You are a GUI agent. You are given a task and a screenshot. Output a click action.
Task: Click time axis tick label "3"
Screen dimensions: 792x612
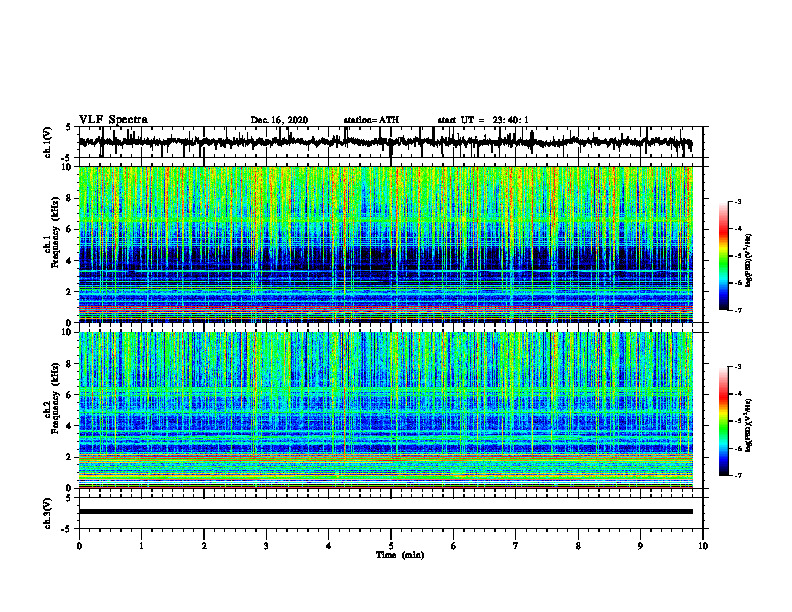(x=266, y=545)
